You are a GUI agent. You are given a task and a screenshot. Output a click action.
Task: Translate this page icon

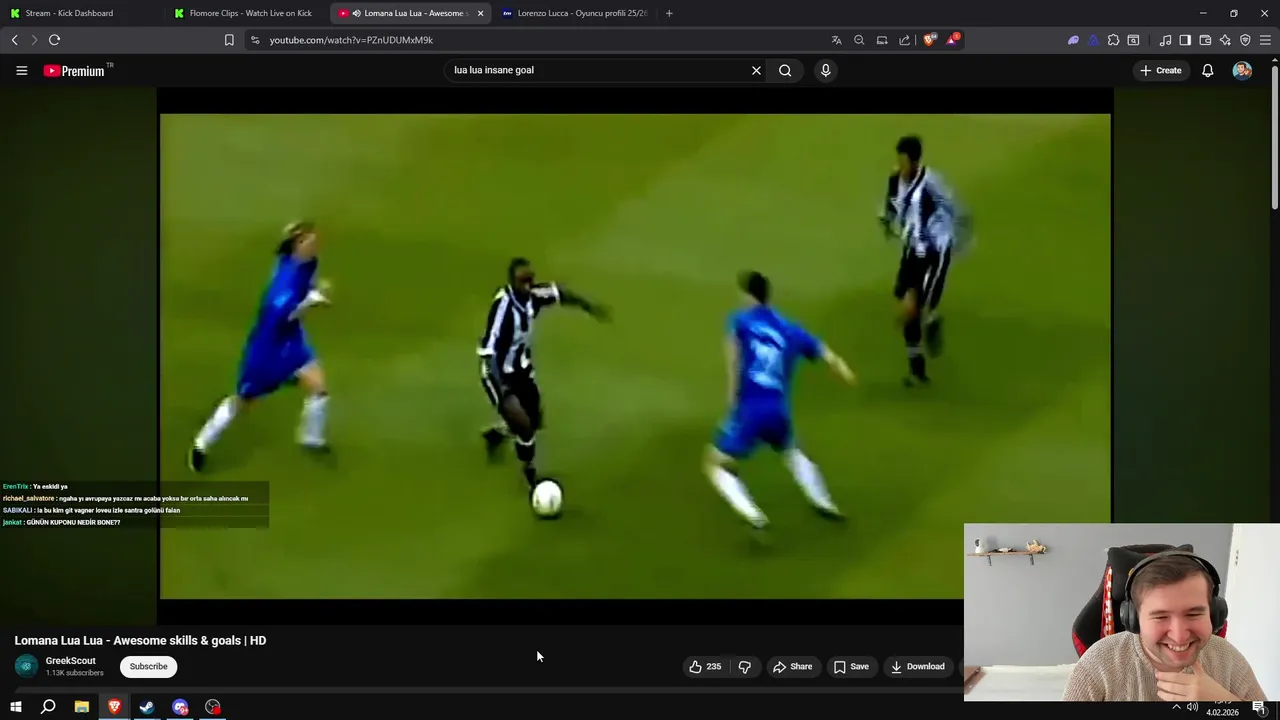pyautogui.click(x=836, y=40)
